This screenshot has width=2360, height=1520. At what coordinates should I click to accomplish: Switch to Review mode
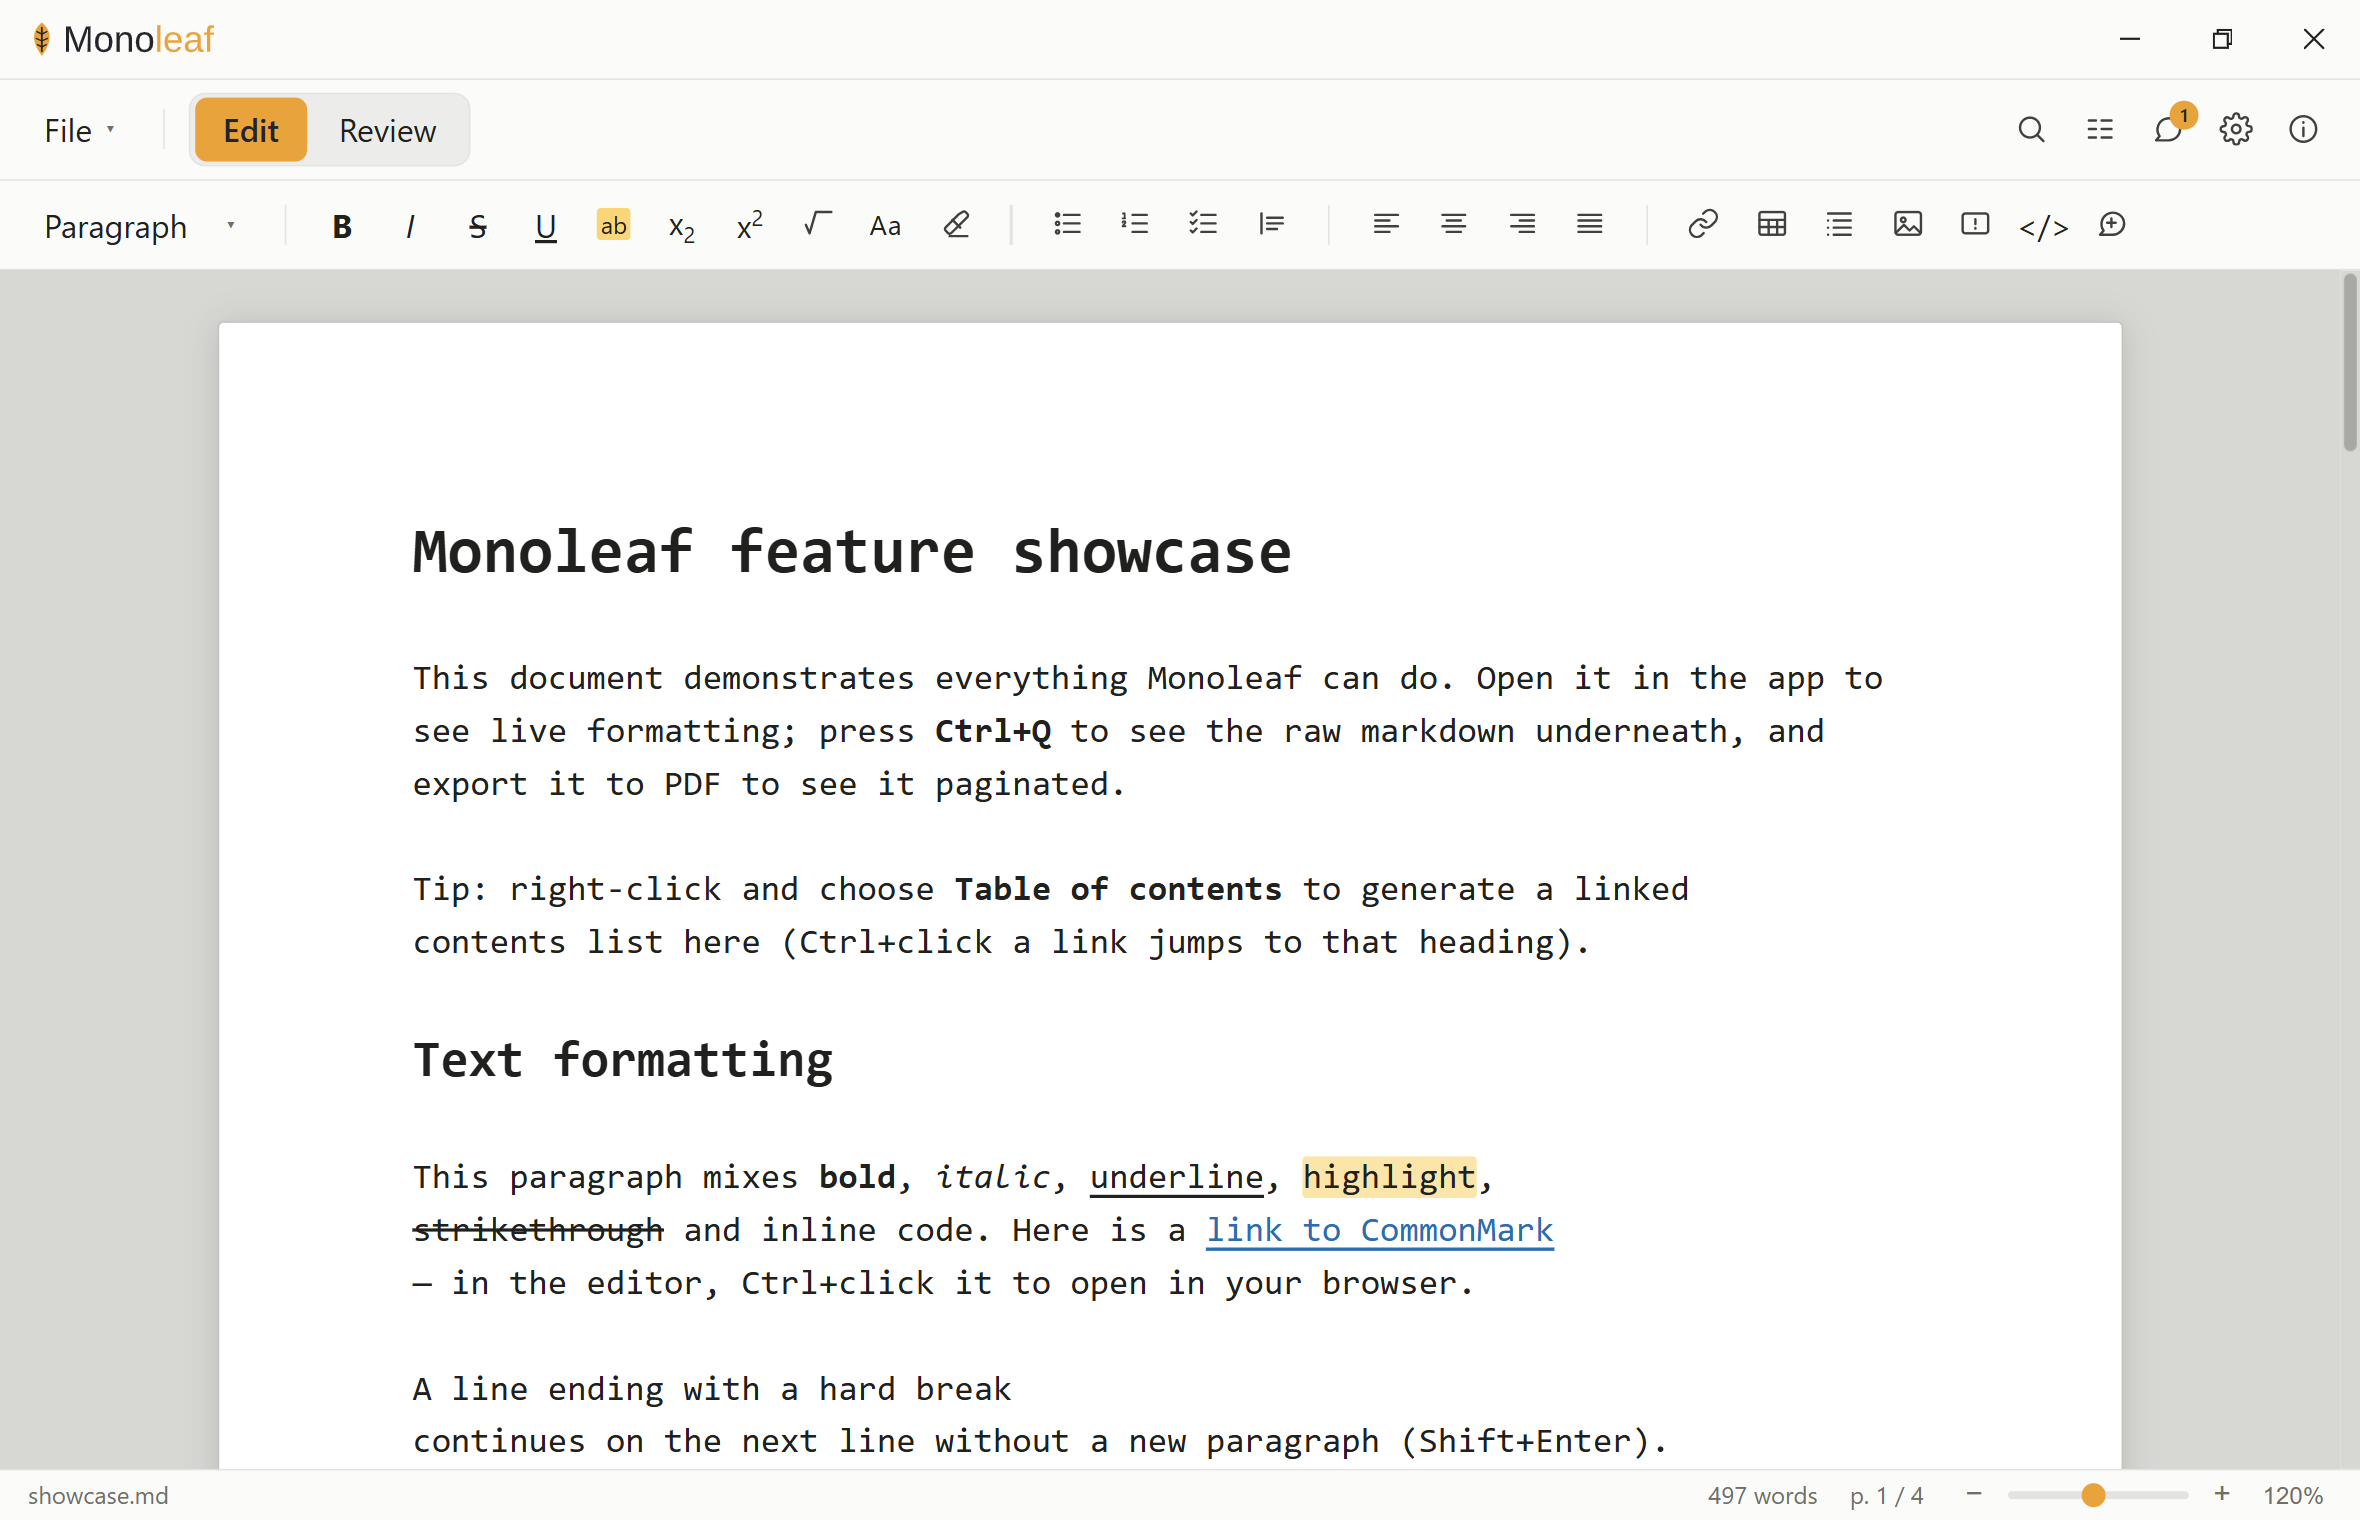[387, 130]
